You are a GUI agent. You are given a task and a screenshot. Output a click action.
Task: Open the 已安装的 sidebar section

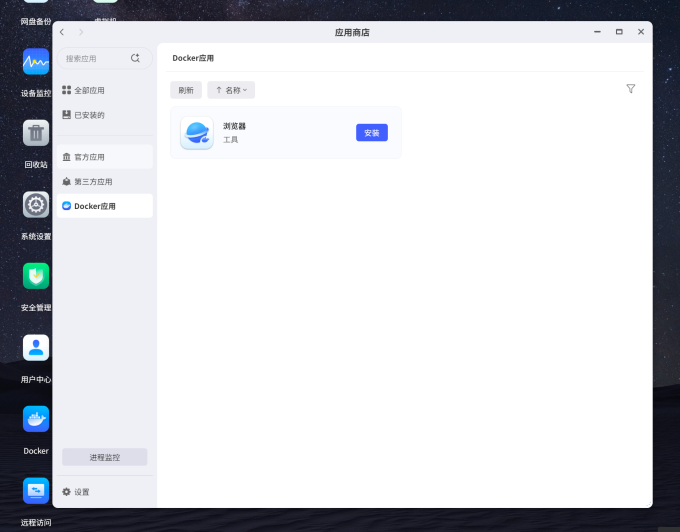point(105,115)
